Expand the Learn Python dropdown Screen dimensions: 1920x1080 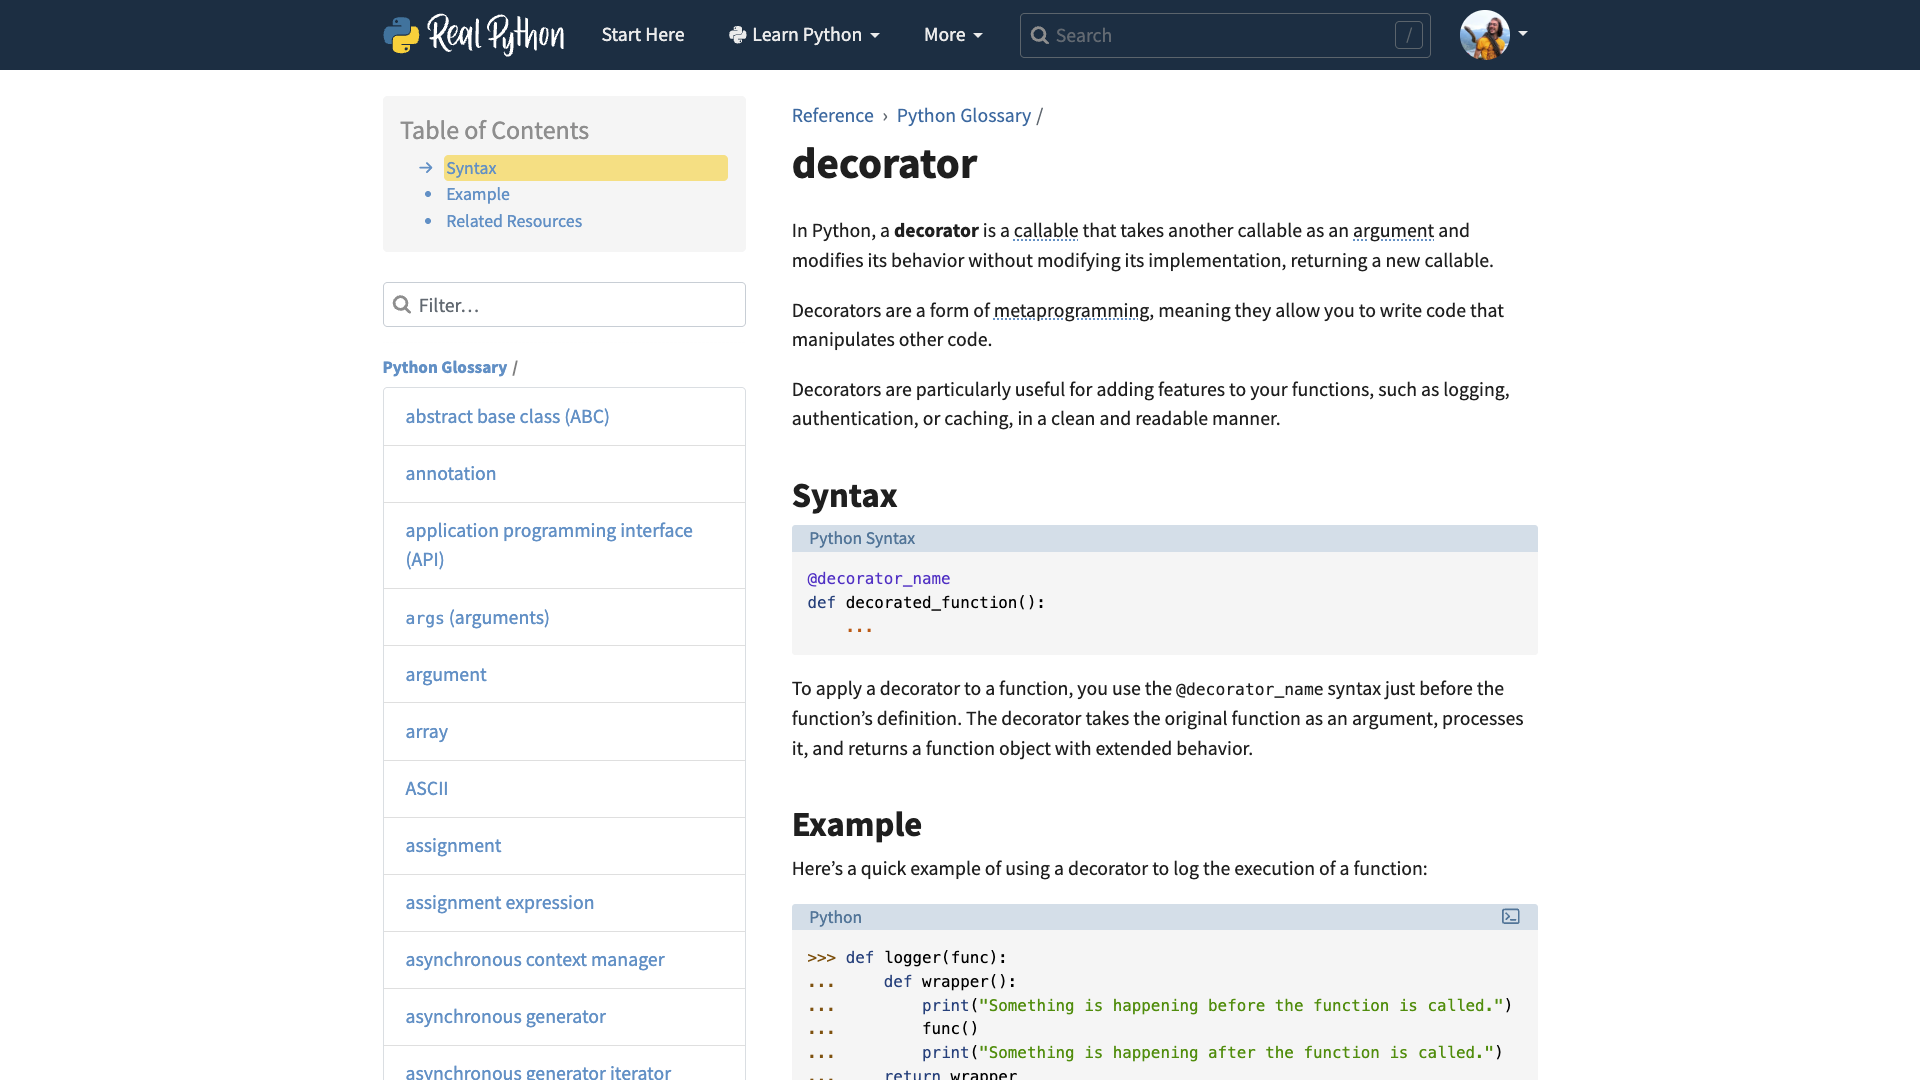[805, 35]
